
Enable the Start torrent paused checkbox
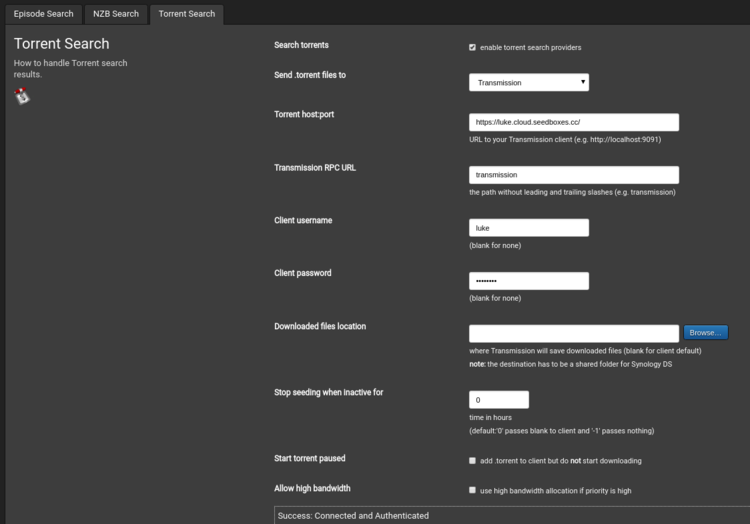pos(472,460)
